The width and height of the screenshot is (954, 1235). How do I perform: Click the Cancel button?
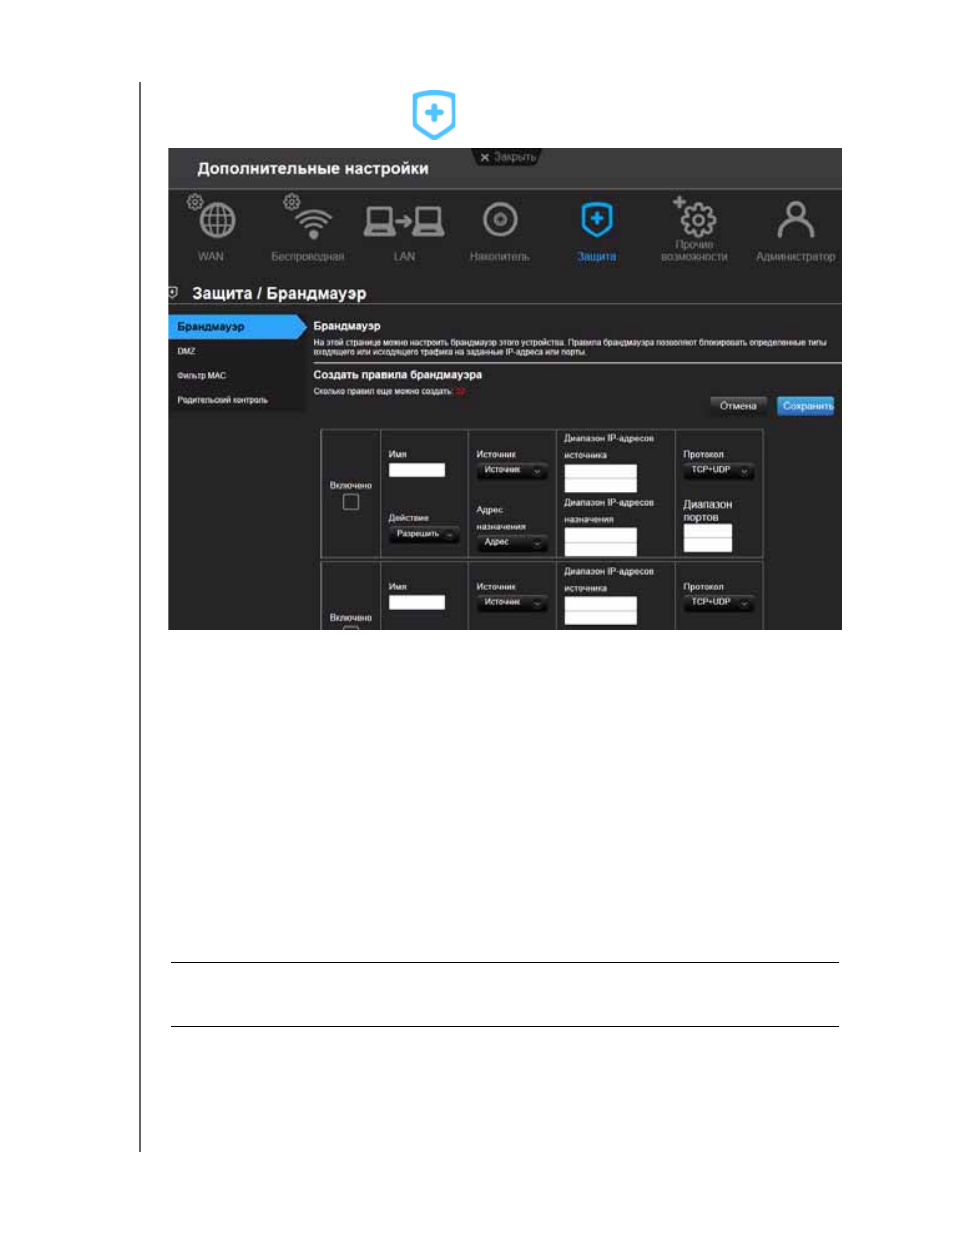pyautogui.click(x=738, y=406)
